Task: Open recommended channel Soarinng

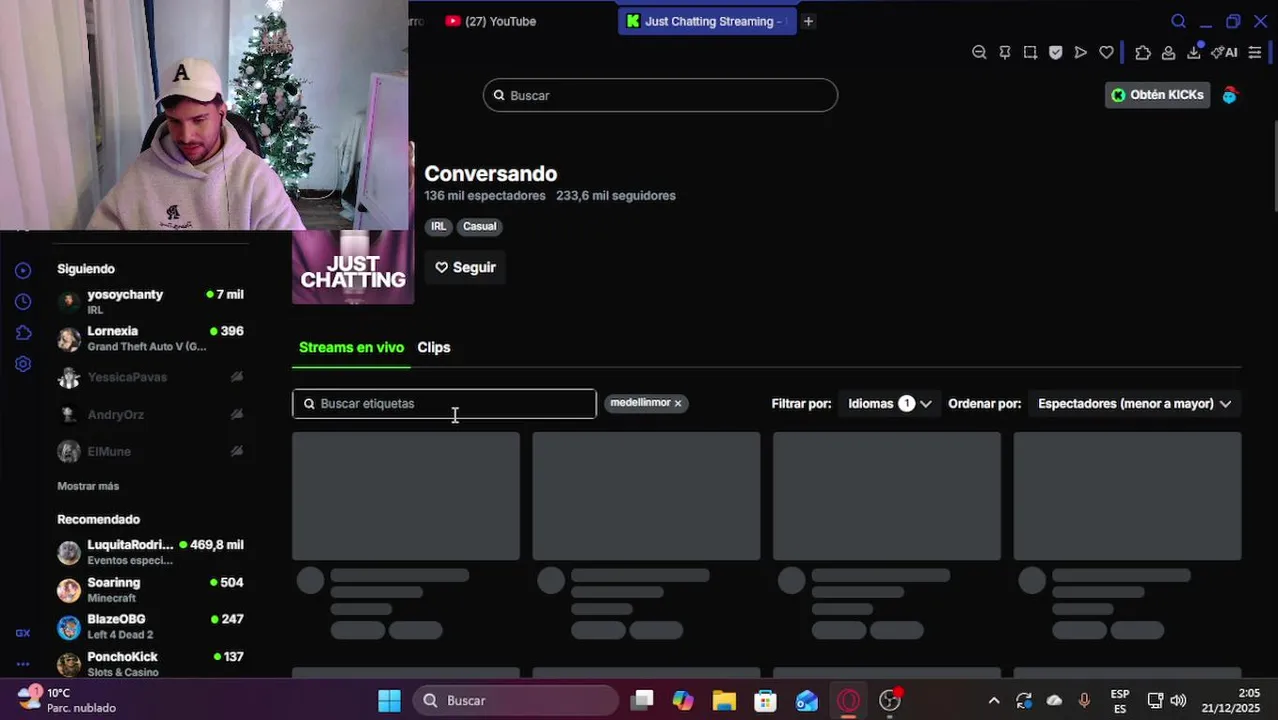Action: pos(150,589)
